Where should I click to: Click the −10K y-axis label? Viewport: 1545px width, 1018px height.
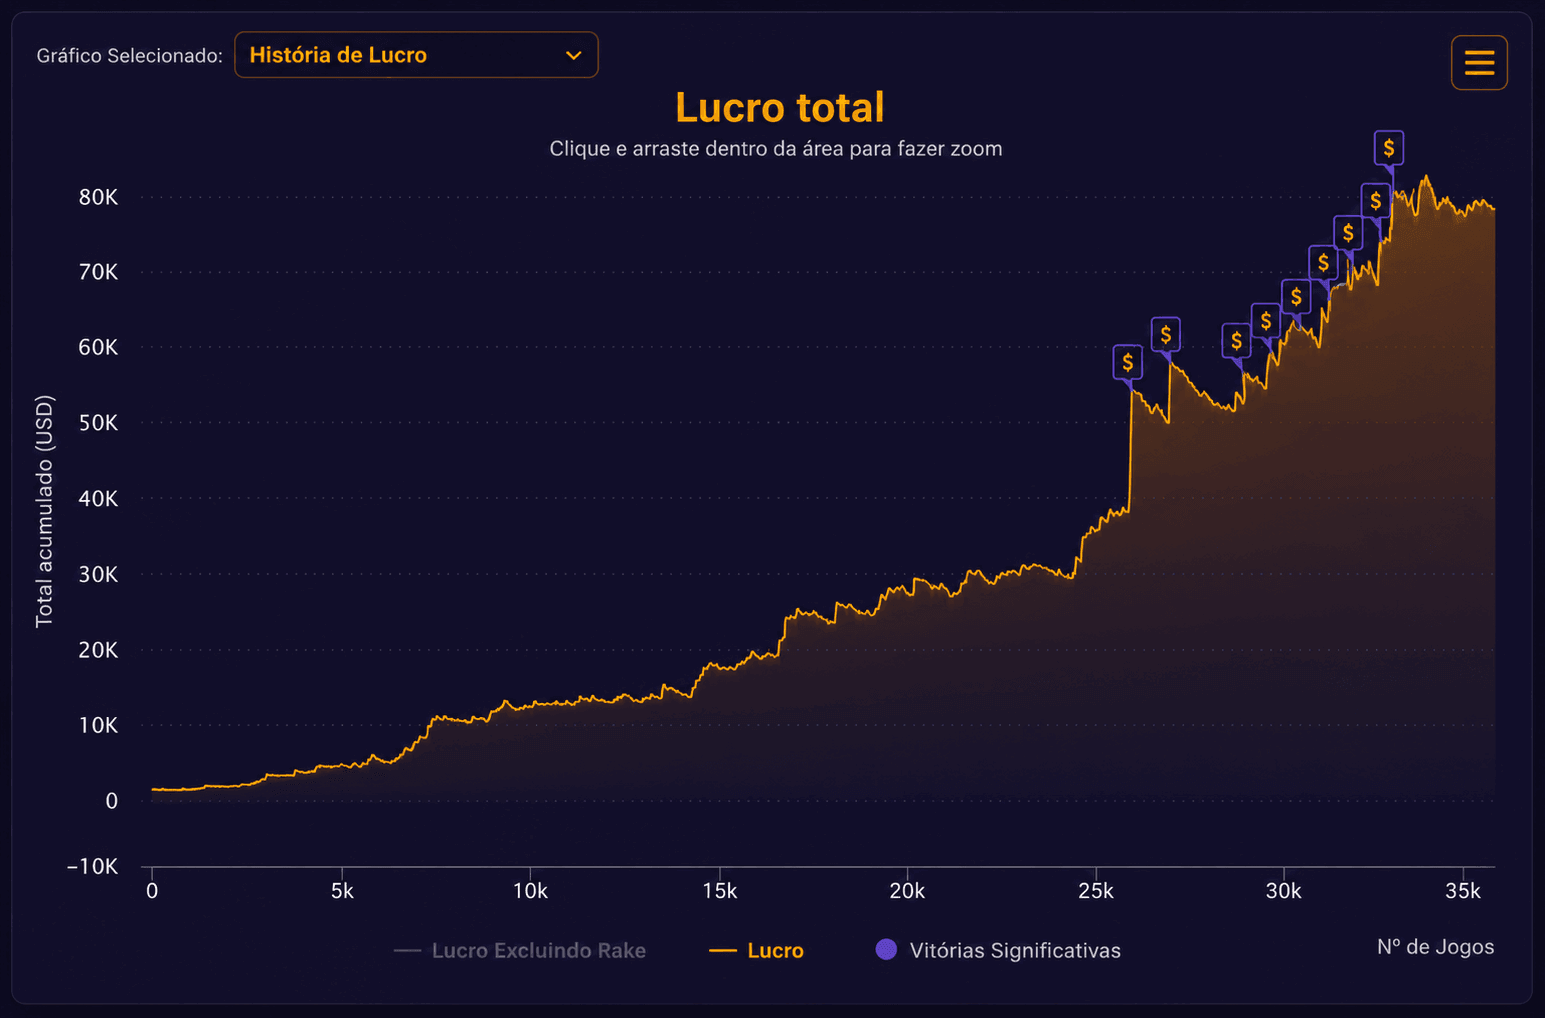pos(92,867)
